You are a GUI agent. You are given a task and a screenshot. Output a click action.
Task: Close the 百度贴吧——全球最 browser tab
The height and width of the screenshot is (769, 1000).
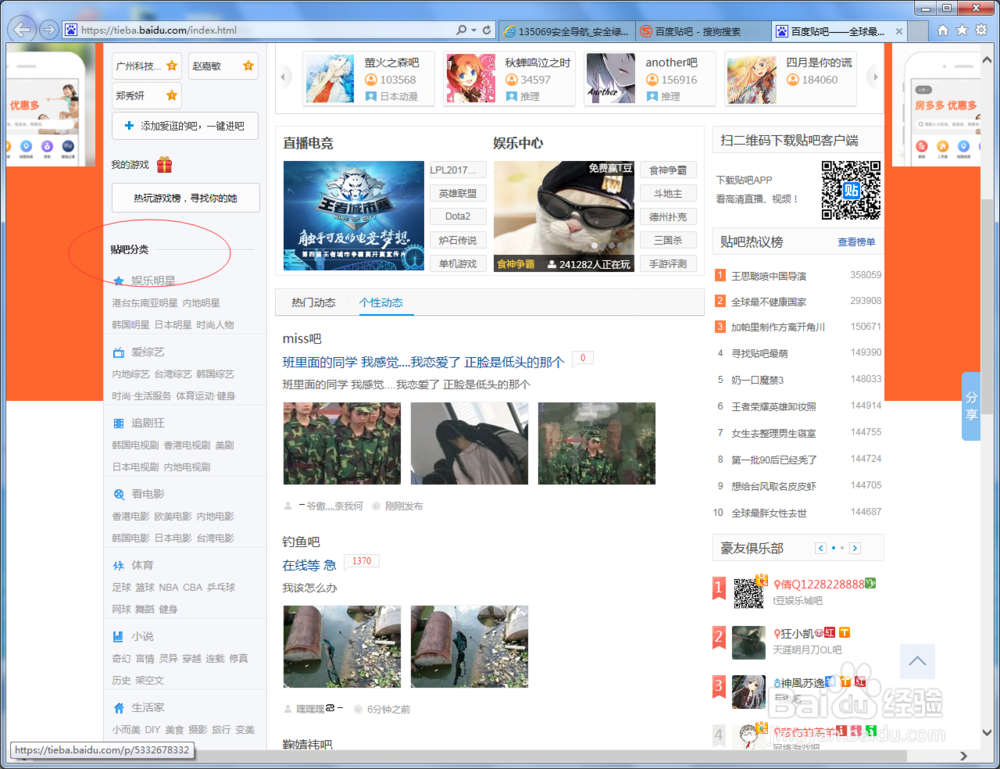click(x=899, y=31)
